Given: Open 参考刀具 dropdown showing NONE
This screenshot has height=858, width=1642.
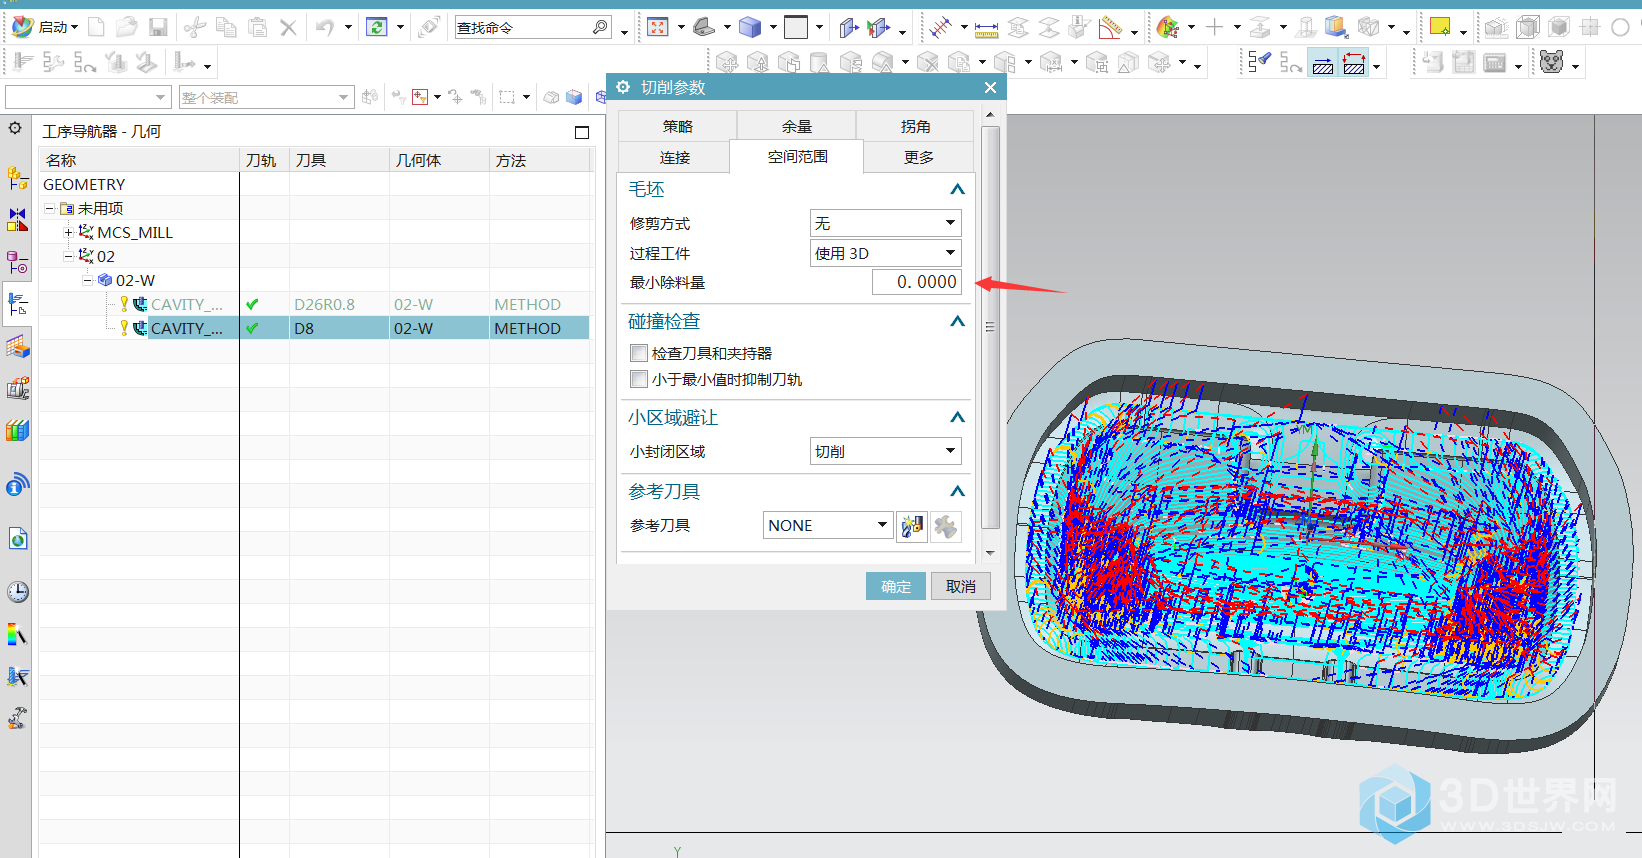Looking at the screenshot, I should 827,525.
